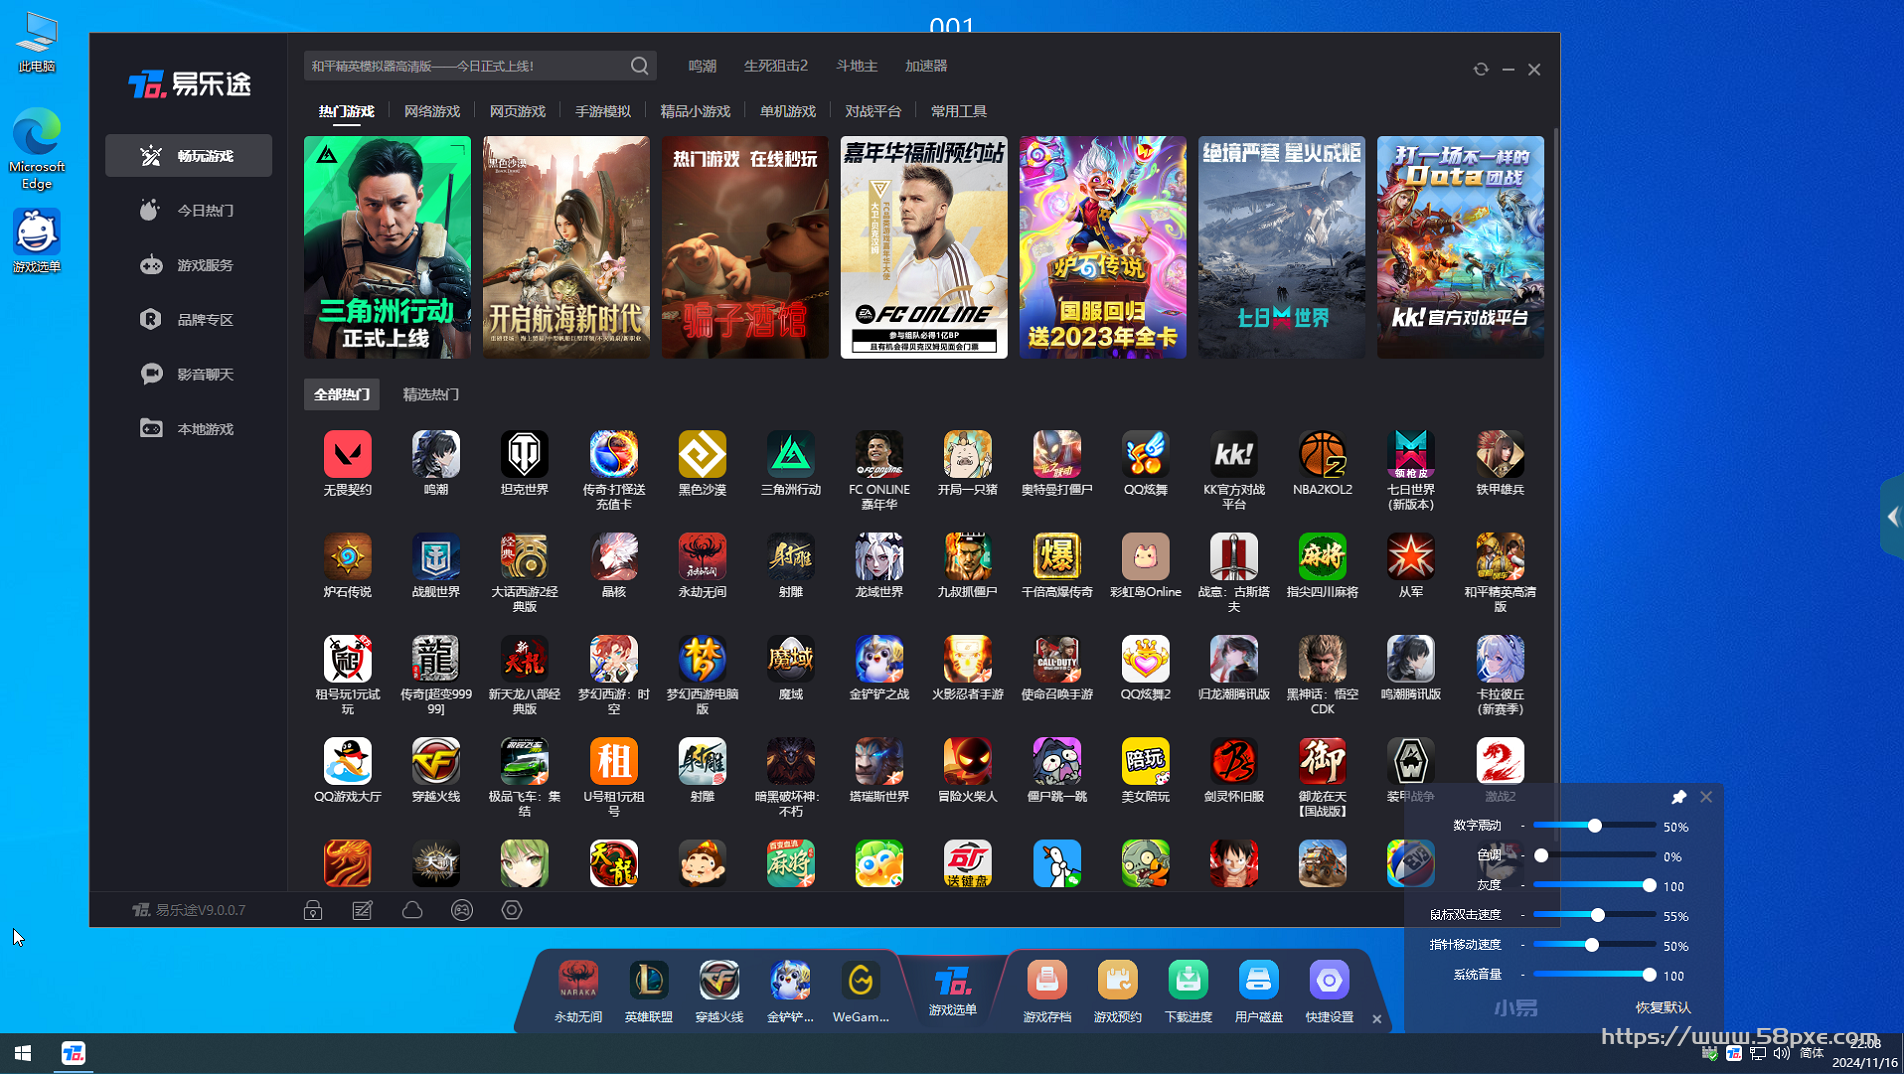The width and height of the screenshot is (1904, 1074).
Task: Open 游戏存档 in the dock
Action: [x=1047, y=990]
